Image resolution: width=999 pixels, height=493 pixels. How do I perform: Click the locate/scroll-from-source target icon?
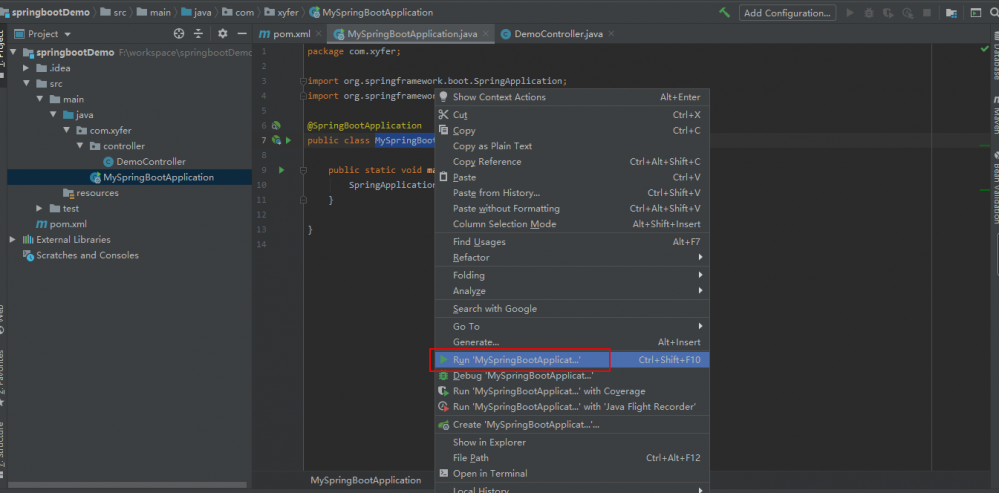[x=179, y=33]
